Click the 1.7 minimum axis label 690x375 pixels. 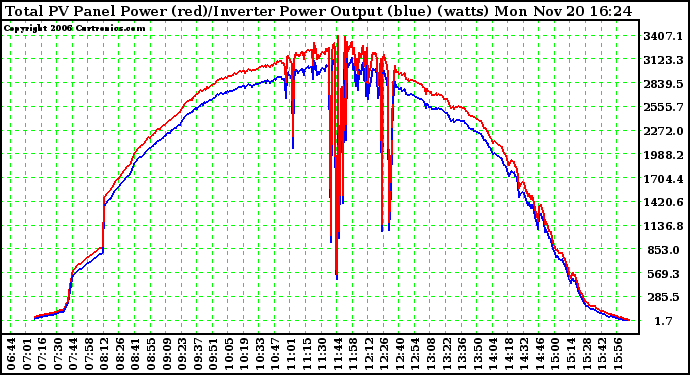[664, 321]
